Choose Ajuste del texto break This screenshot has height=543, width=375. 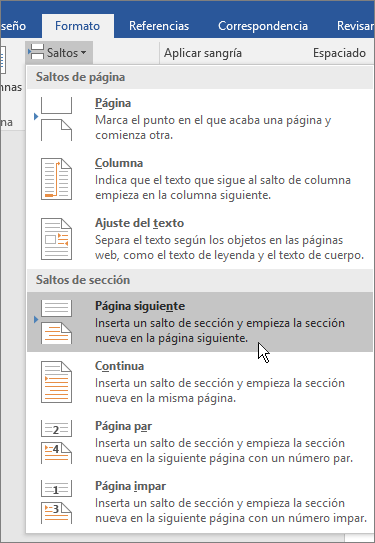coord(200,239)
